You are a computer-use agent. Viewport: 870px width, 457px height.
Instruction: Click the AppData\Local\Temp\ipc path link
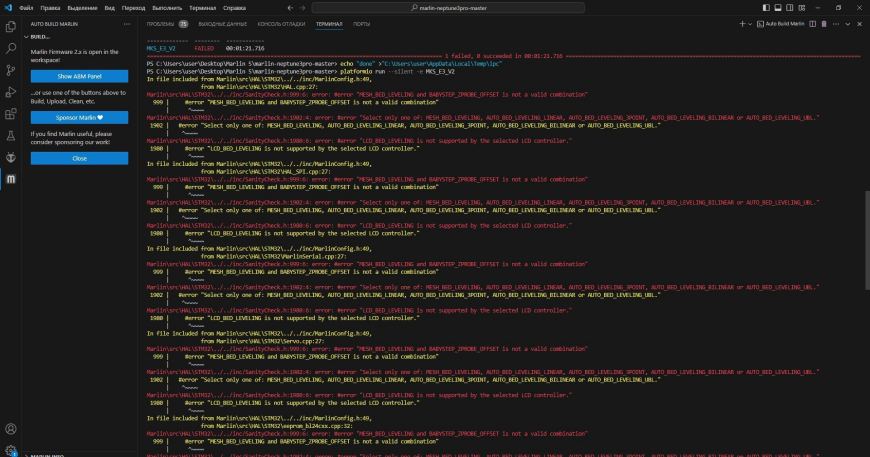[442, 64]
